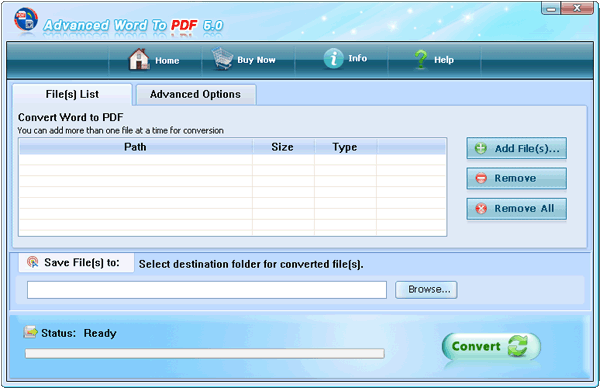The image size is (600, 388).
Task: Open the Info toolbar label
Action: [357, 58]
